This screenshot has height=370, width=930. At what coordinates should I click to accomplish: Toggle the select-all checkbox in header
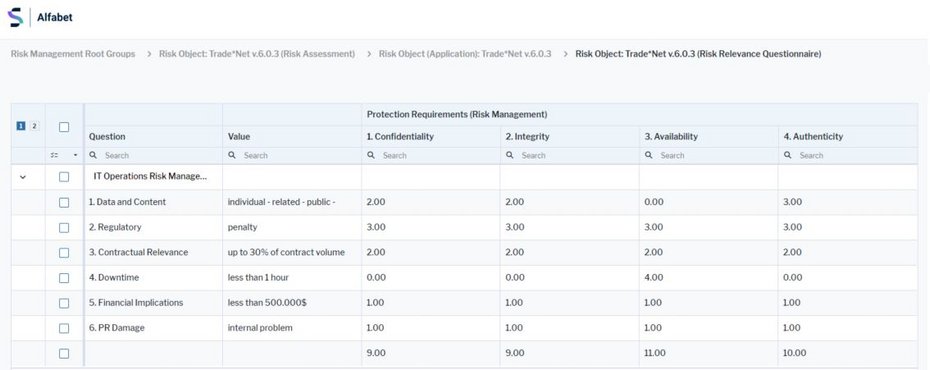click(x=64, y=127)
